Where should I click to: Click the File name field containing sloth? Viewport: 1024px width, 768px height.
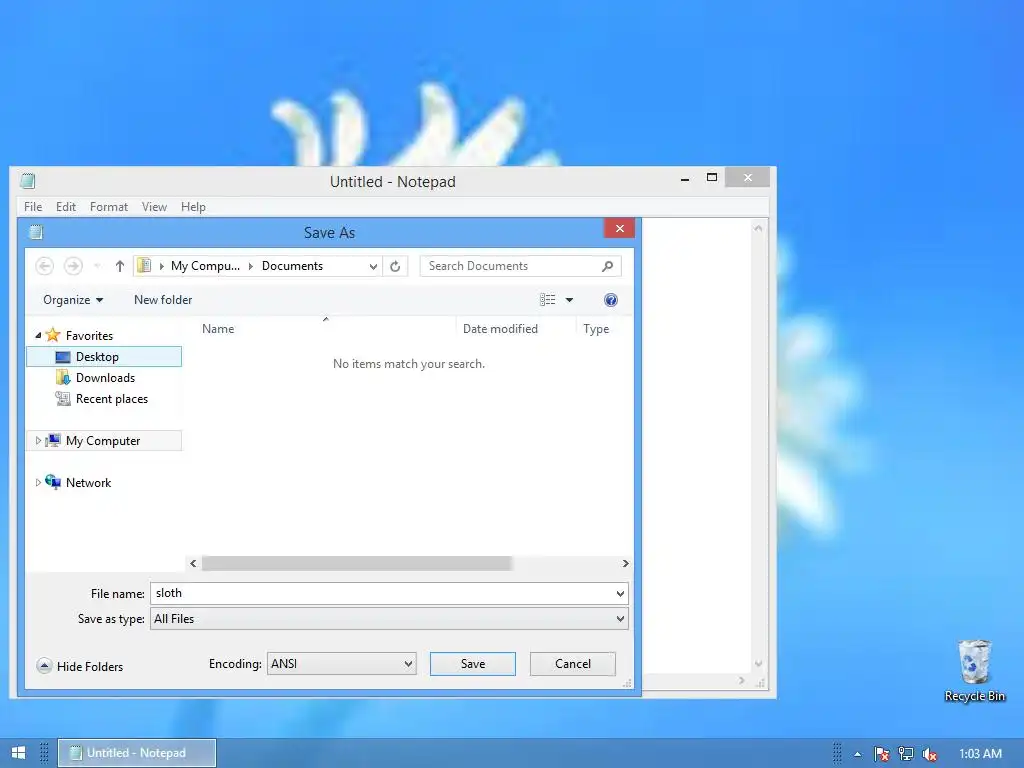[x=389, y=594]
